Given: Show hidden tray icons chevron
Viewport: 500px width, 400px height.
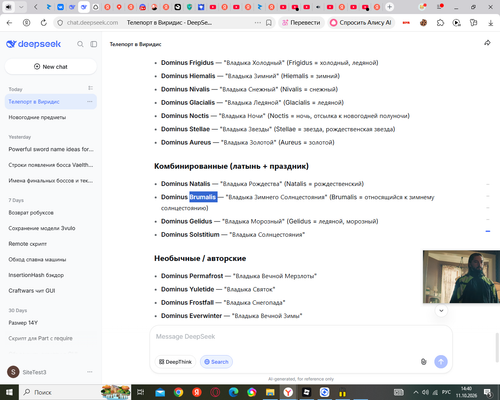Looking at the screenshot, I should [416, 392].
